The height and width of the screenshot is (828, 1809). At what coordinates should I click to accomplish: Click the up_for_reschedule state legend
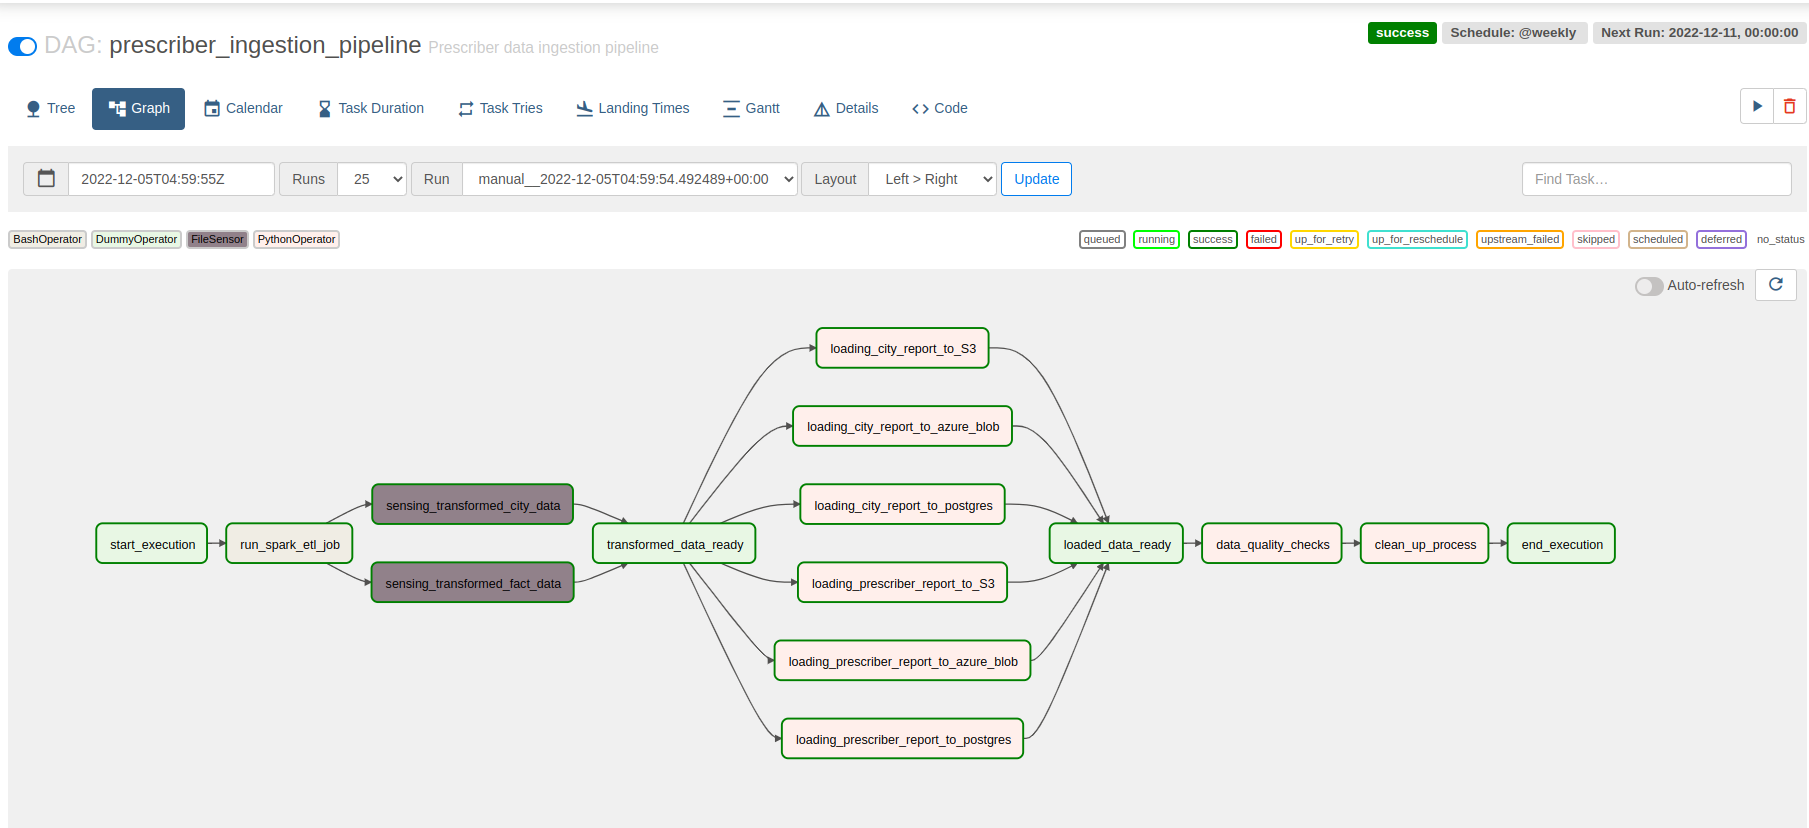click(1417, 239)
